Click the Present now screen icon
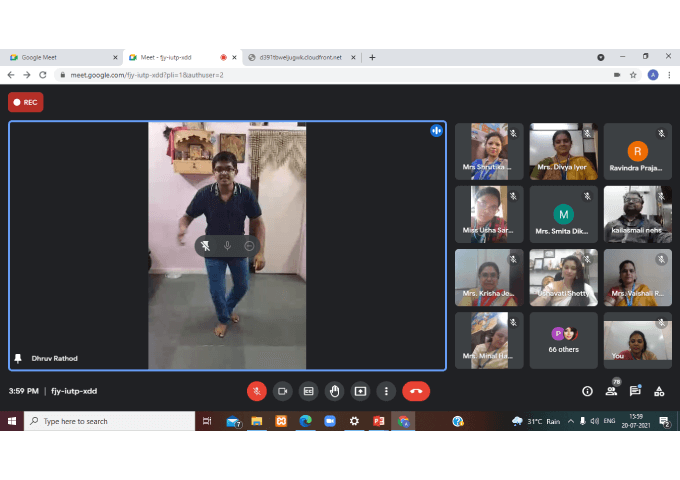This screenshot has width=680, height=480. 360,391
